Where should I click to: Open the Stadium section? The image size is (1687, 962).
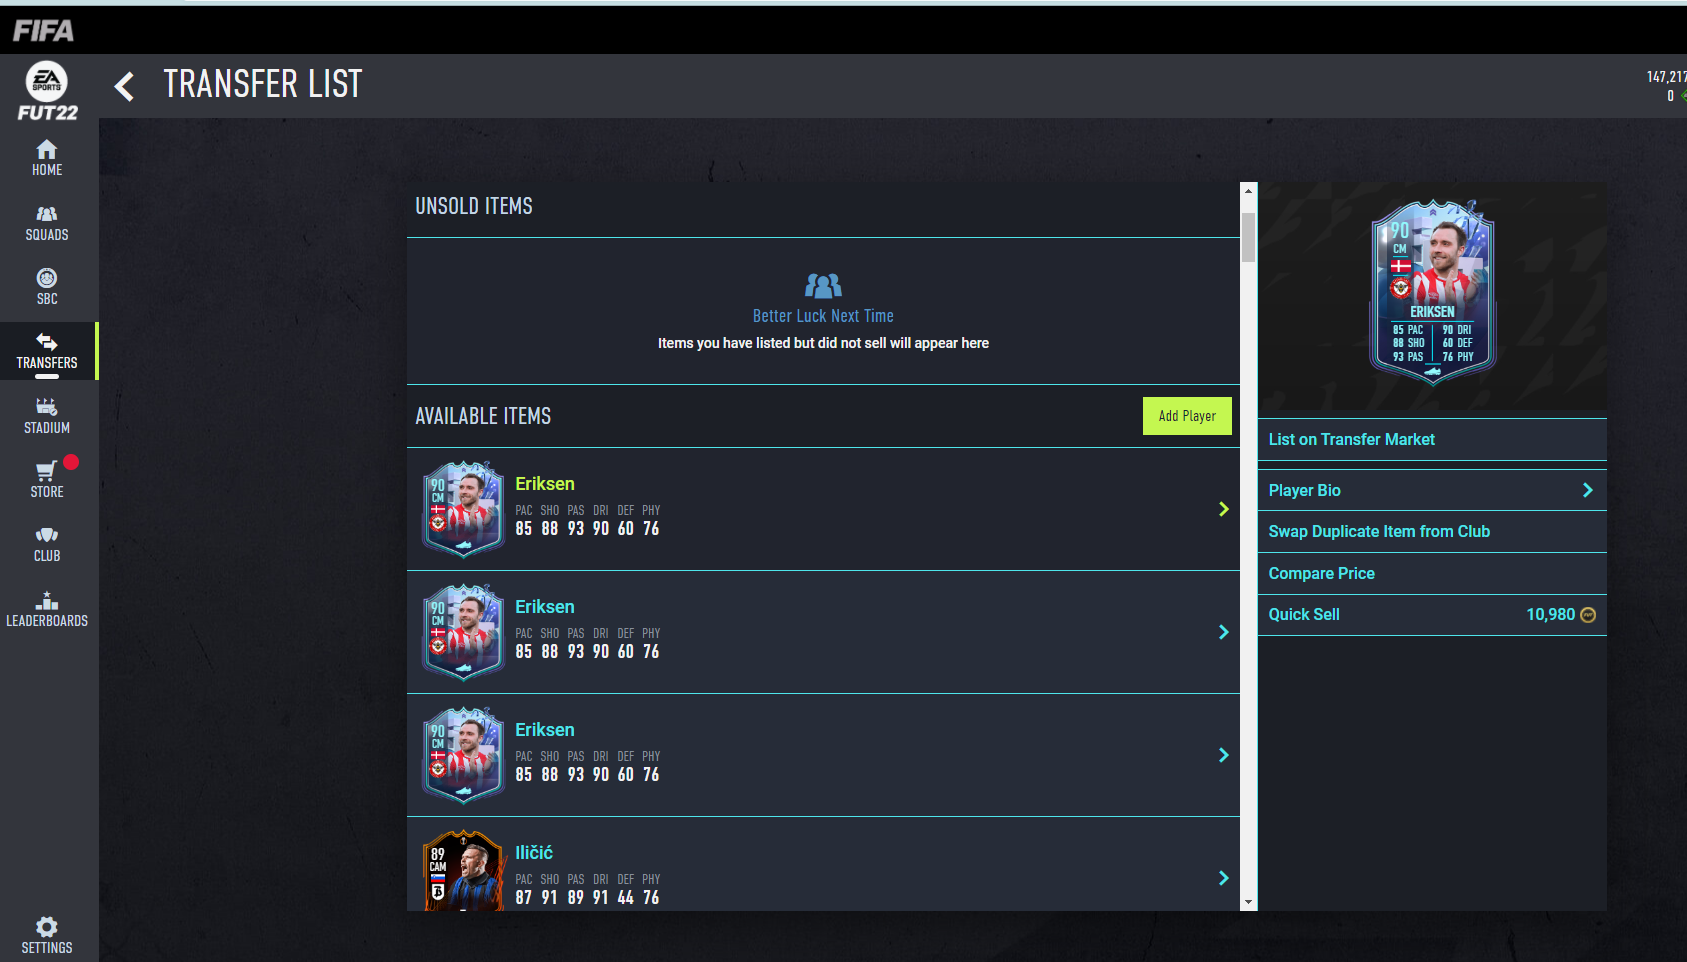click(47, 416)
